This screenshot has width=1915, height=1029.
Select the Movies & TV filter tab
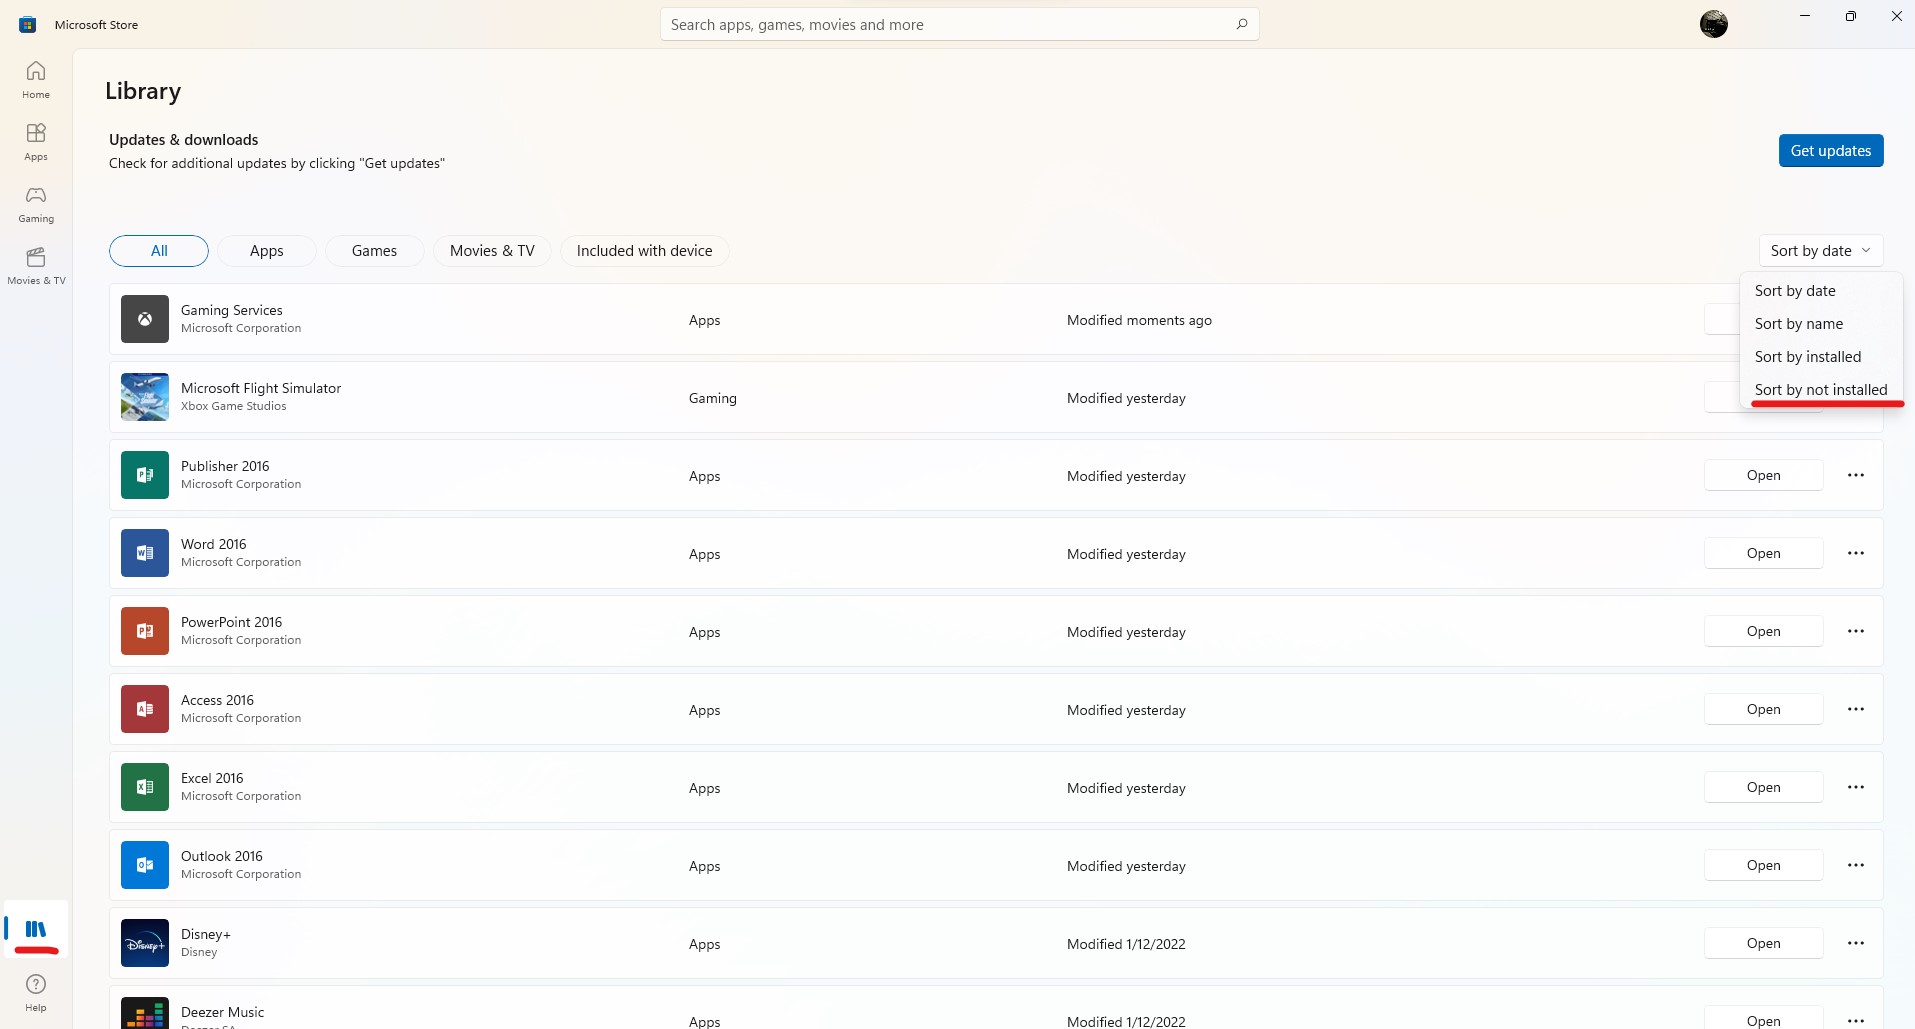pos(492,251)
